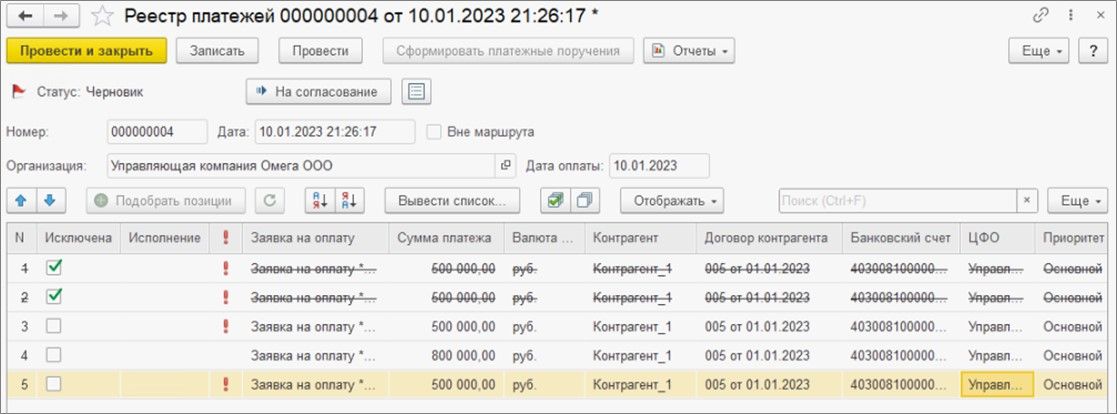
Task: Move row down with blue arrow
Action: tap(50, 200)
